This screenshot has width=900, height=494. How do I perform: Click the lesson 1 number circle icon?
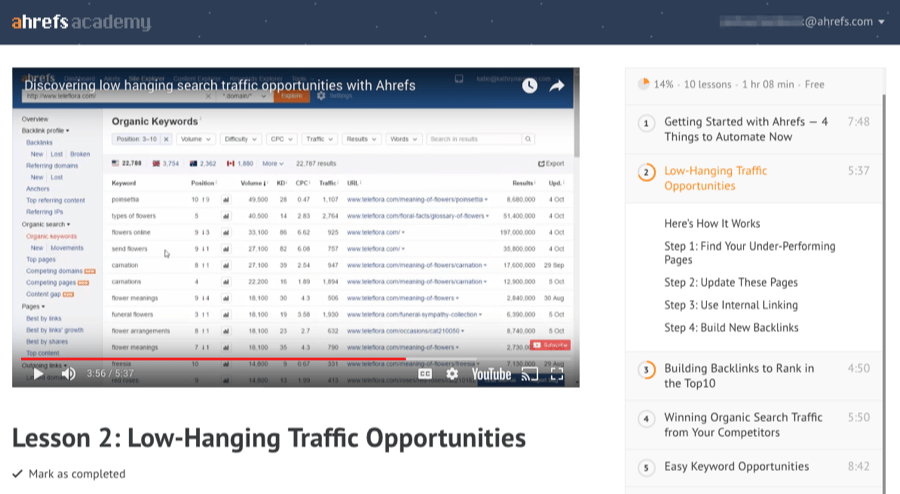[646, 123]
